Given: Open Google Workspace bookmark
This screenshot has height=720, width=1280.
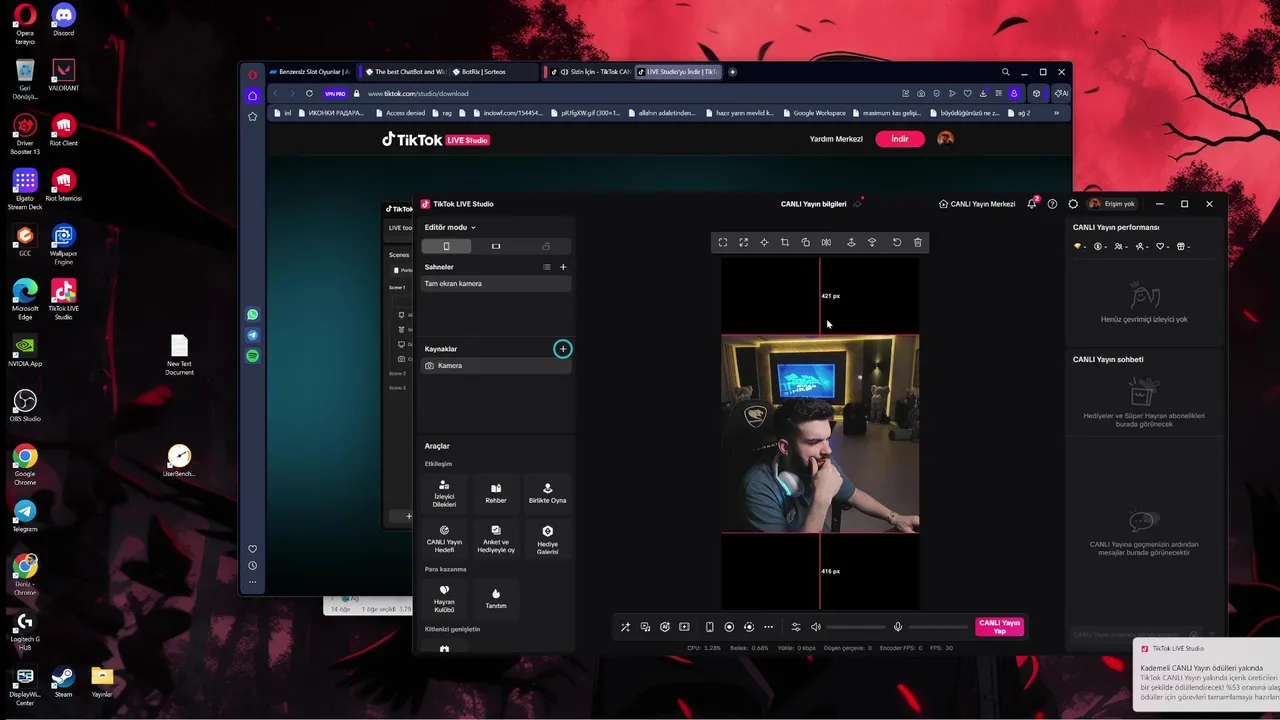Looking at the screenshot, I should coord(813,113).
